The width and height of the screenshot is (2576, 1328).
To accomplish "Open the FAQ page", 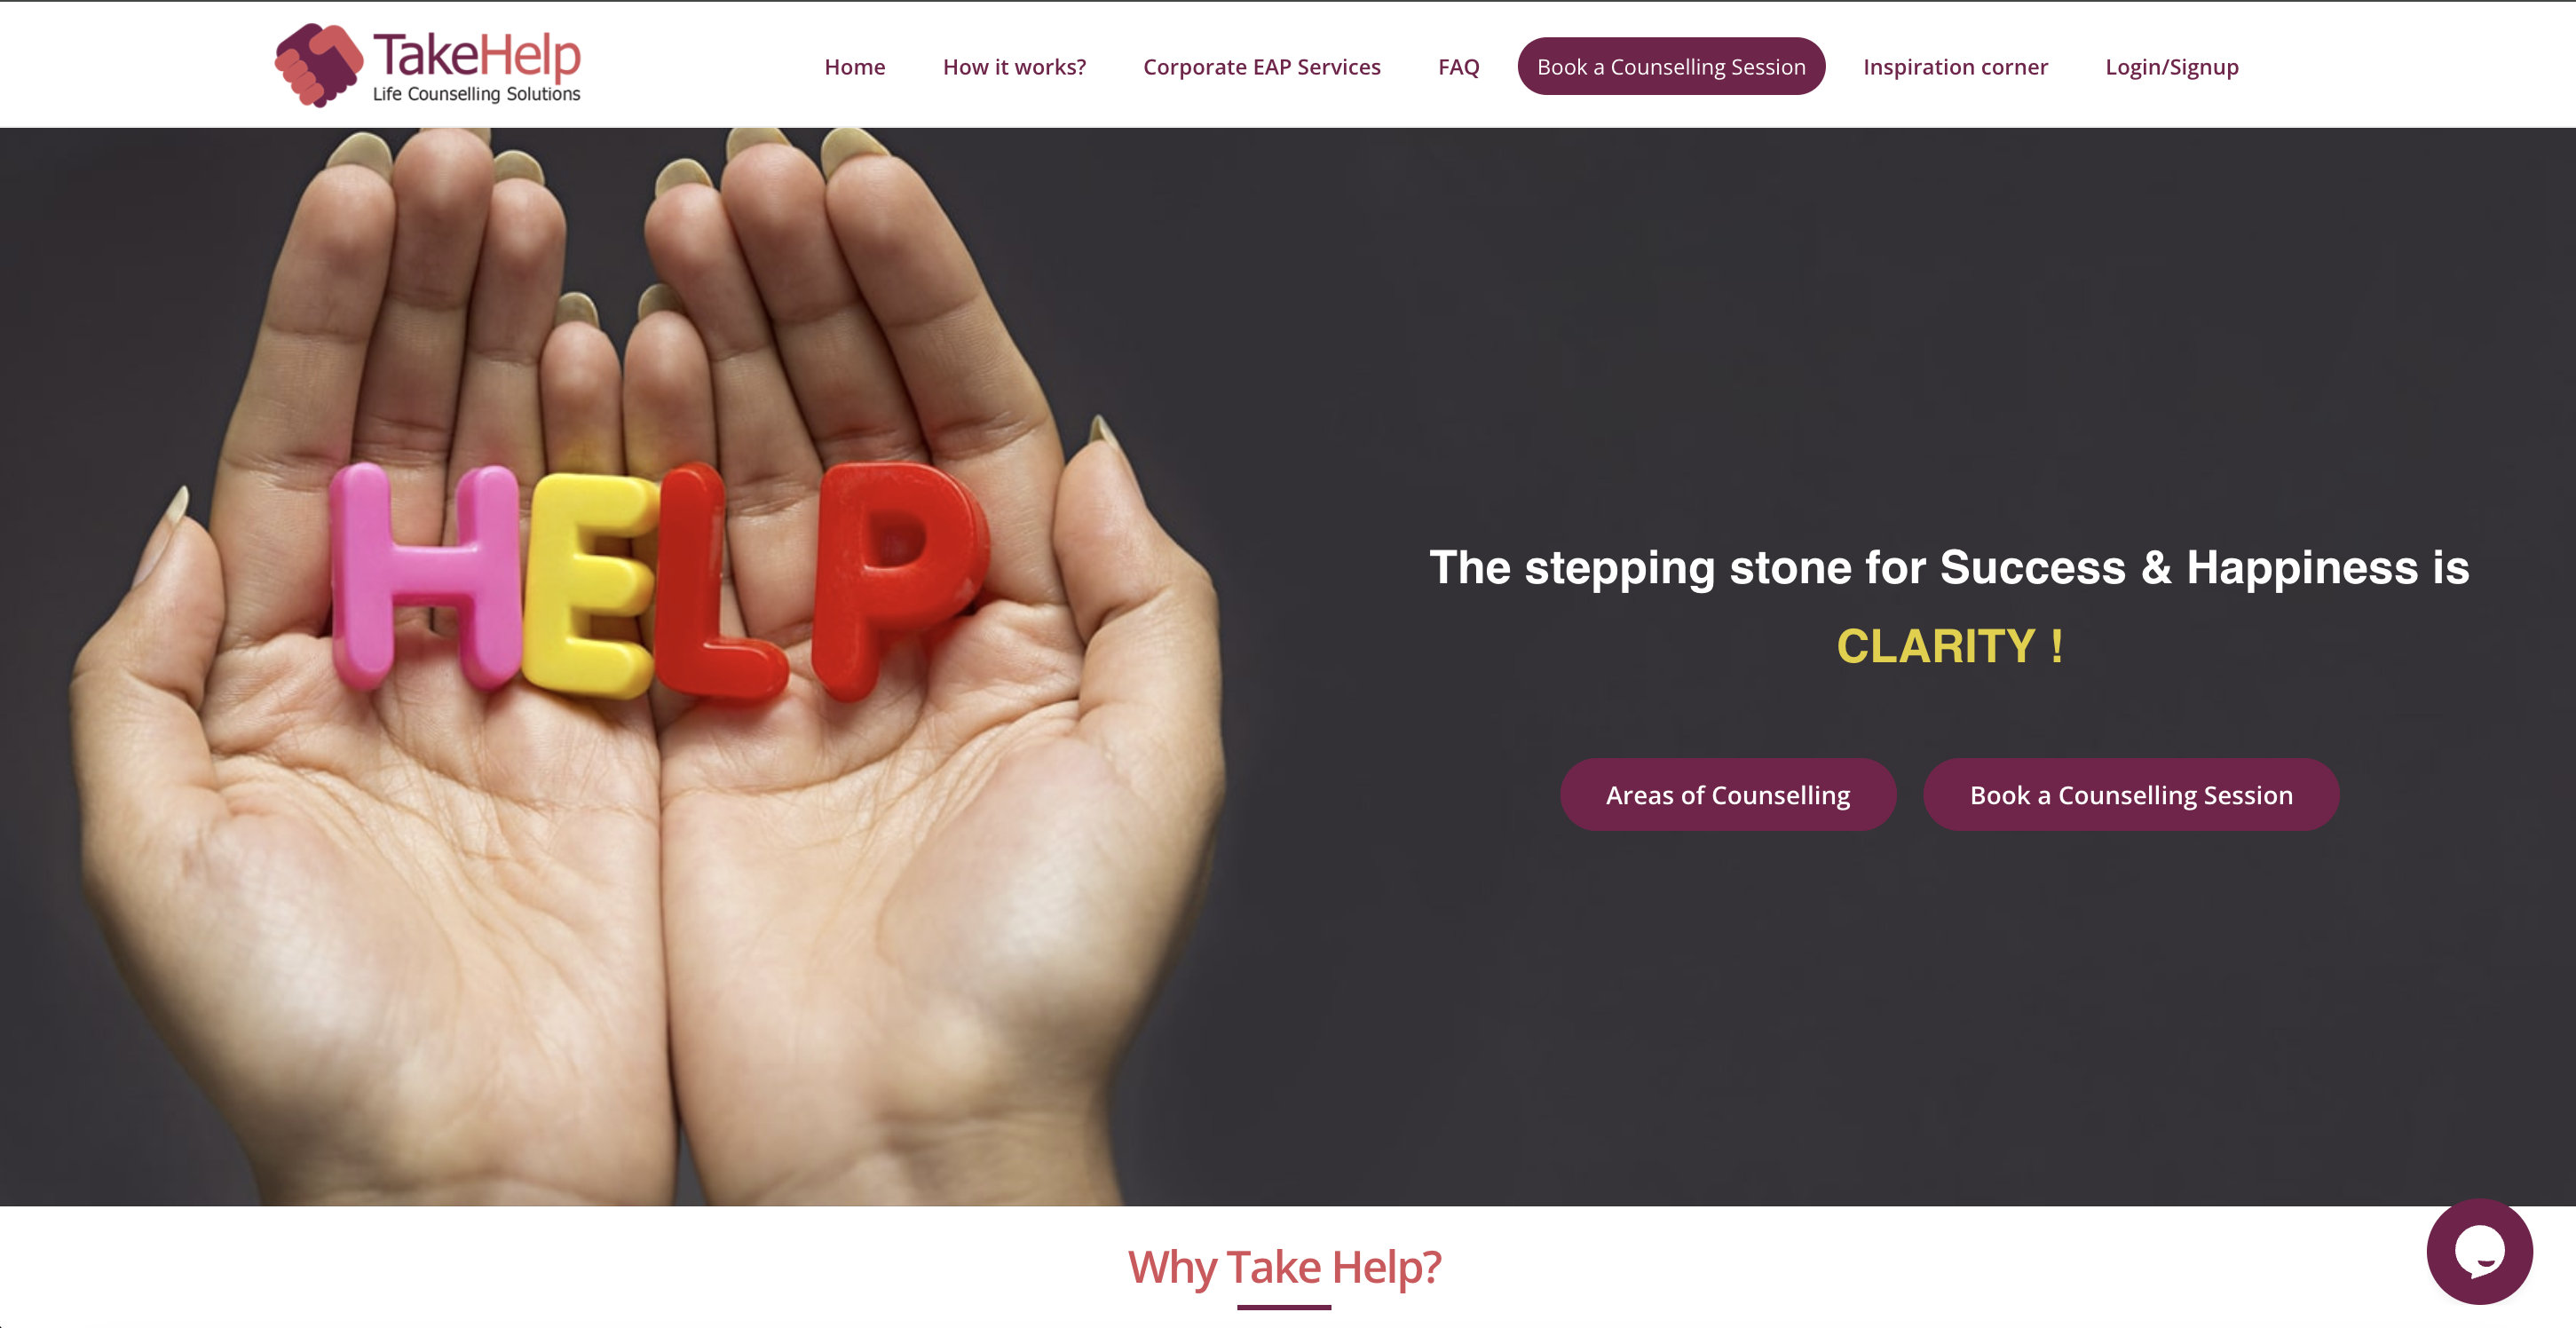I will click(1459, 67).
